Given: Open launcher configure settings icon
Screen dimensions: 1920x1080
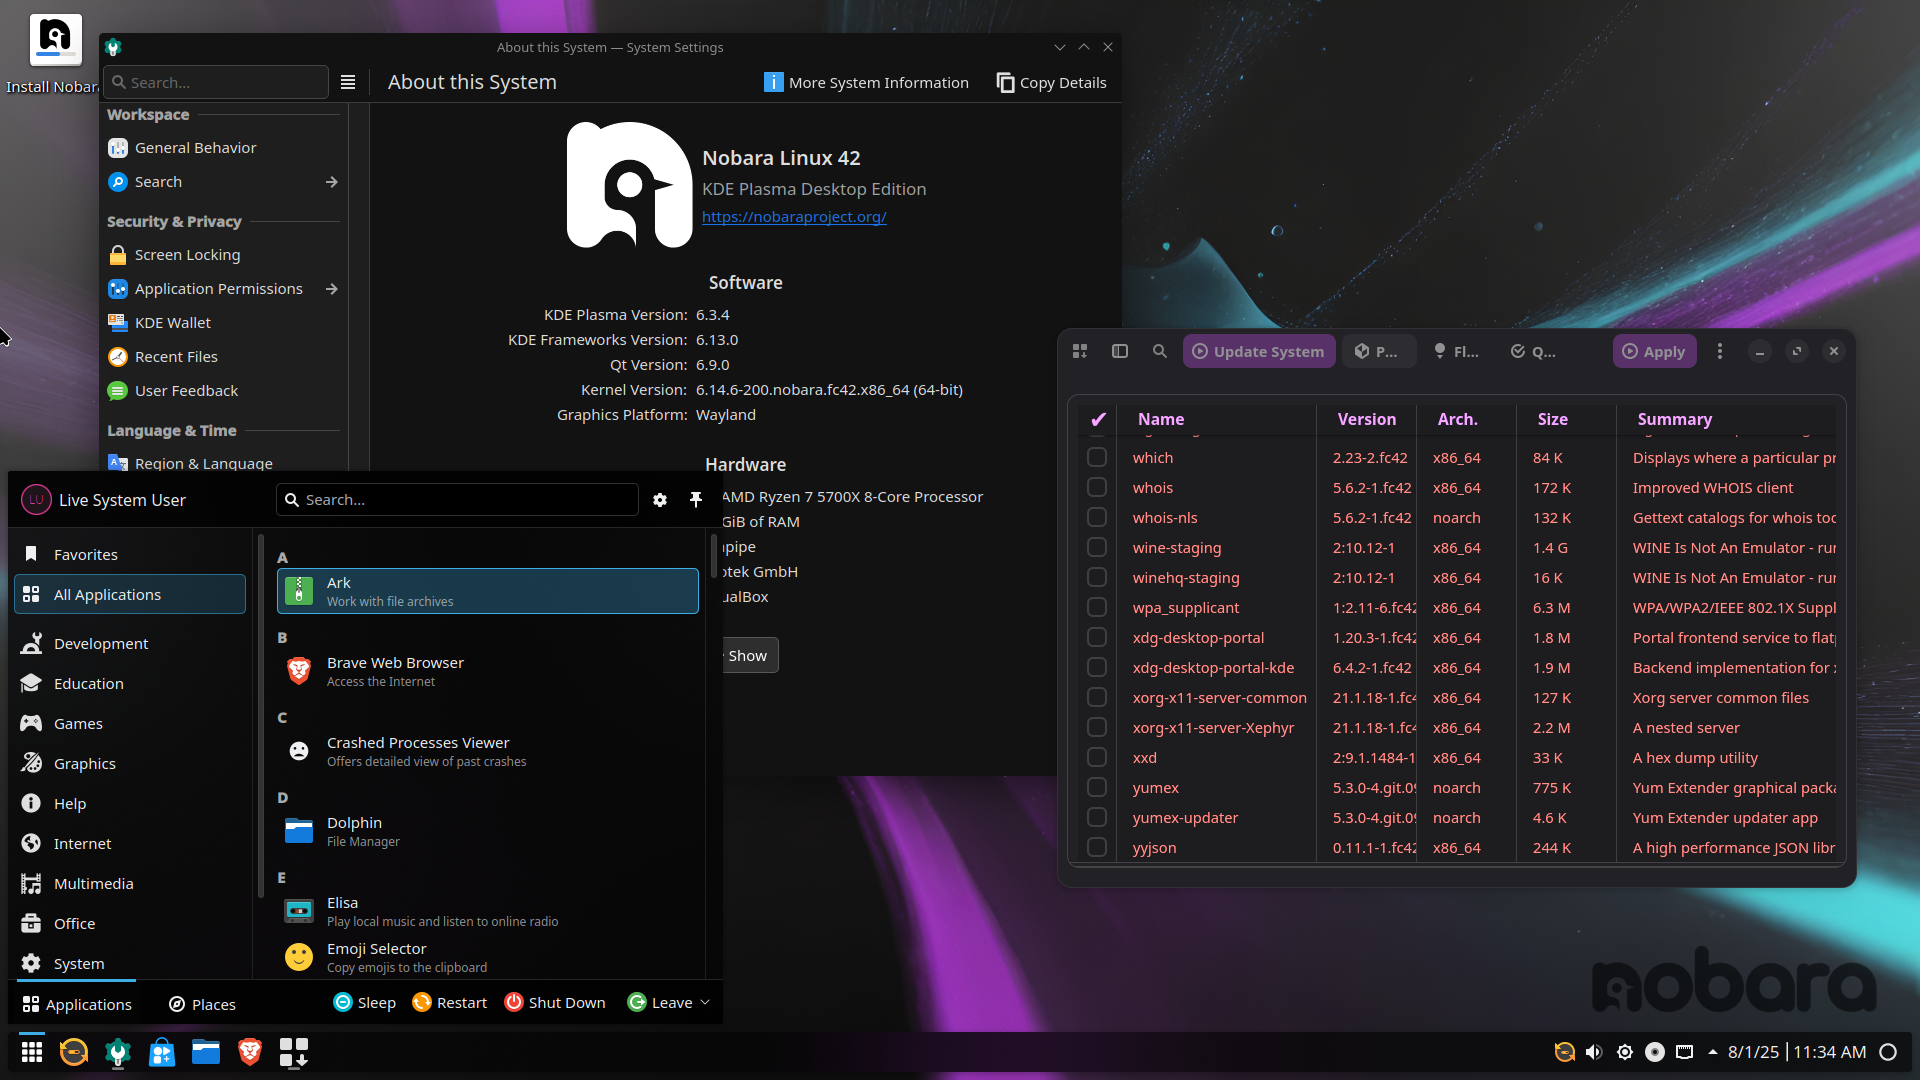Looking at the screenshot, I should pos(660,500).
